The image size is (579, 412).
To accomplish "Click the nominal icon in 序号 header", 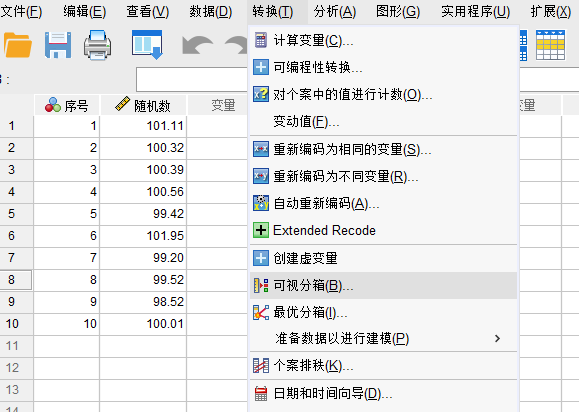I will pyautogui.click(x=53, y=105).
